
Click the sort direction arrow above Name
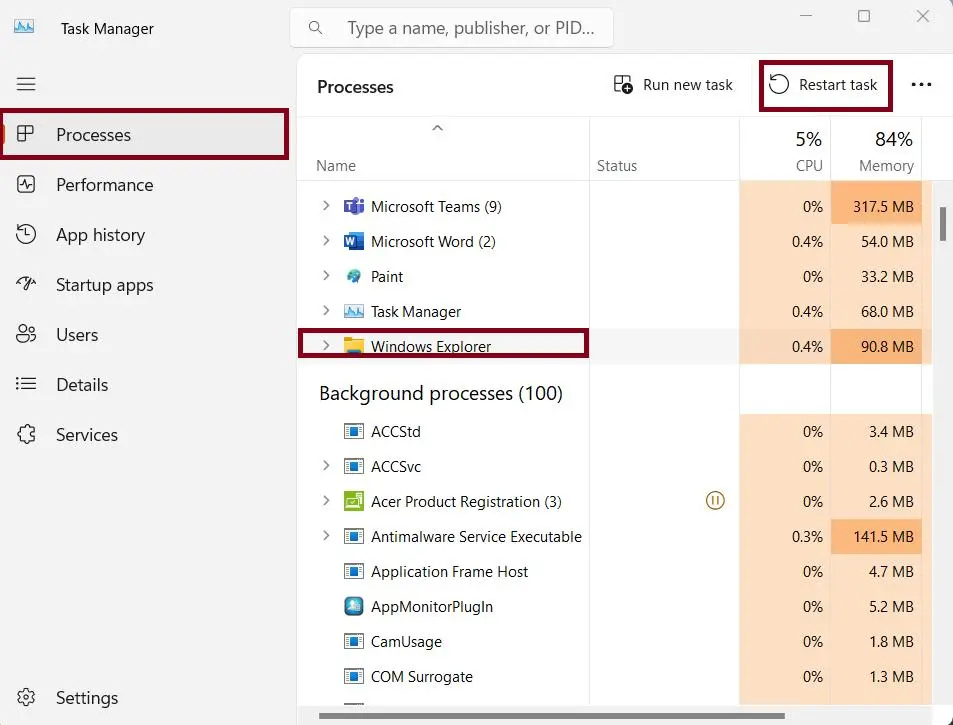coord(437,128)
